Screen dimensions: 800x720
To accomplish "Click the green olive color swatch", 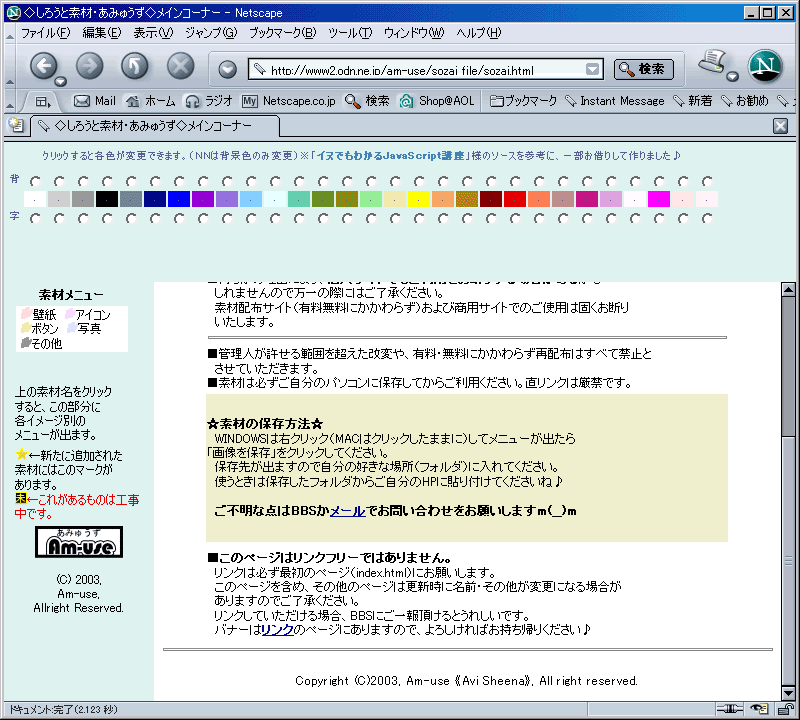I will 323,199.
